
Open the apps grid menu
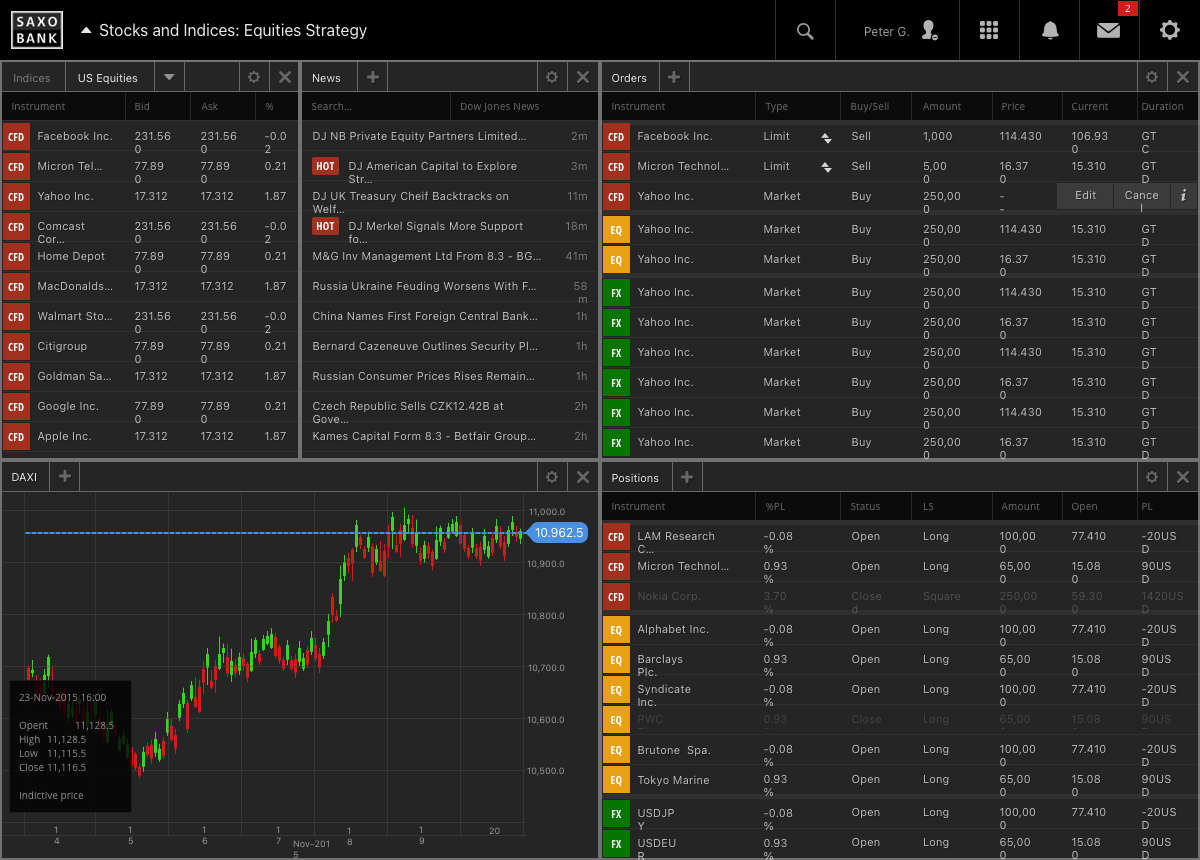989,31
